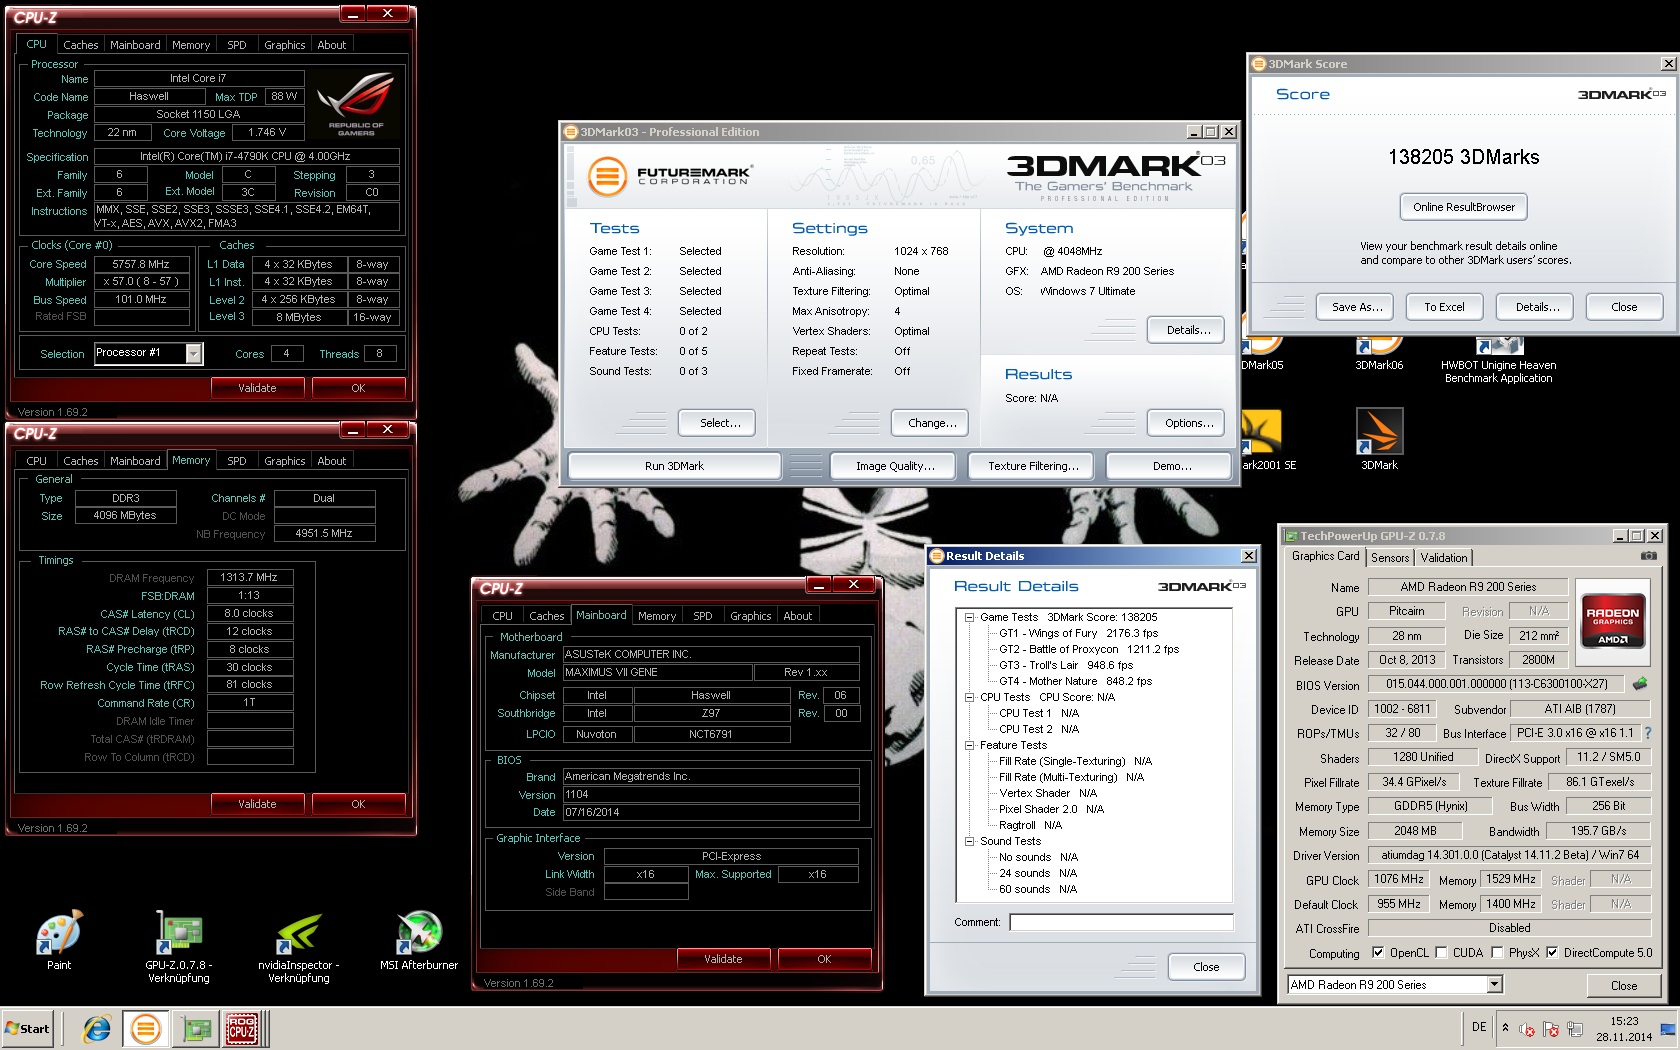Open Online ResultBrowser from the score window
The height and width of the screenshot is (1050, 1680).
click(x=1464, y=207)
